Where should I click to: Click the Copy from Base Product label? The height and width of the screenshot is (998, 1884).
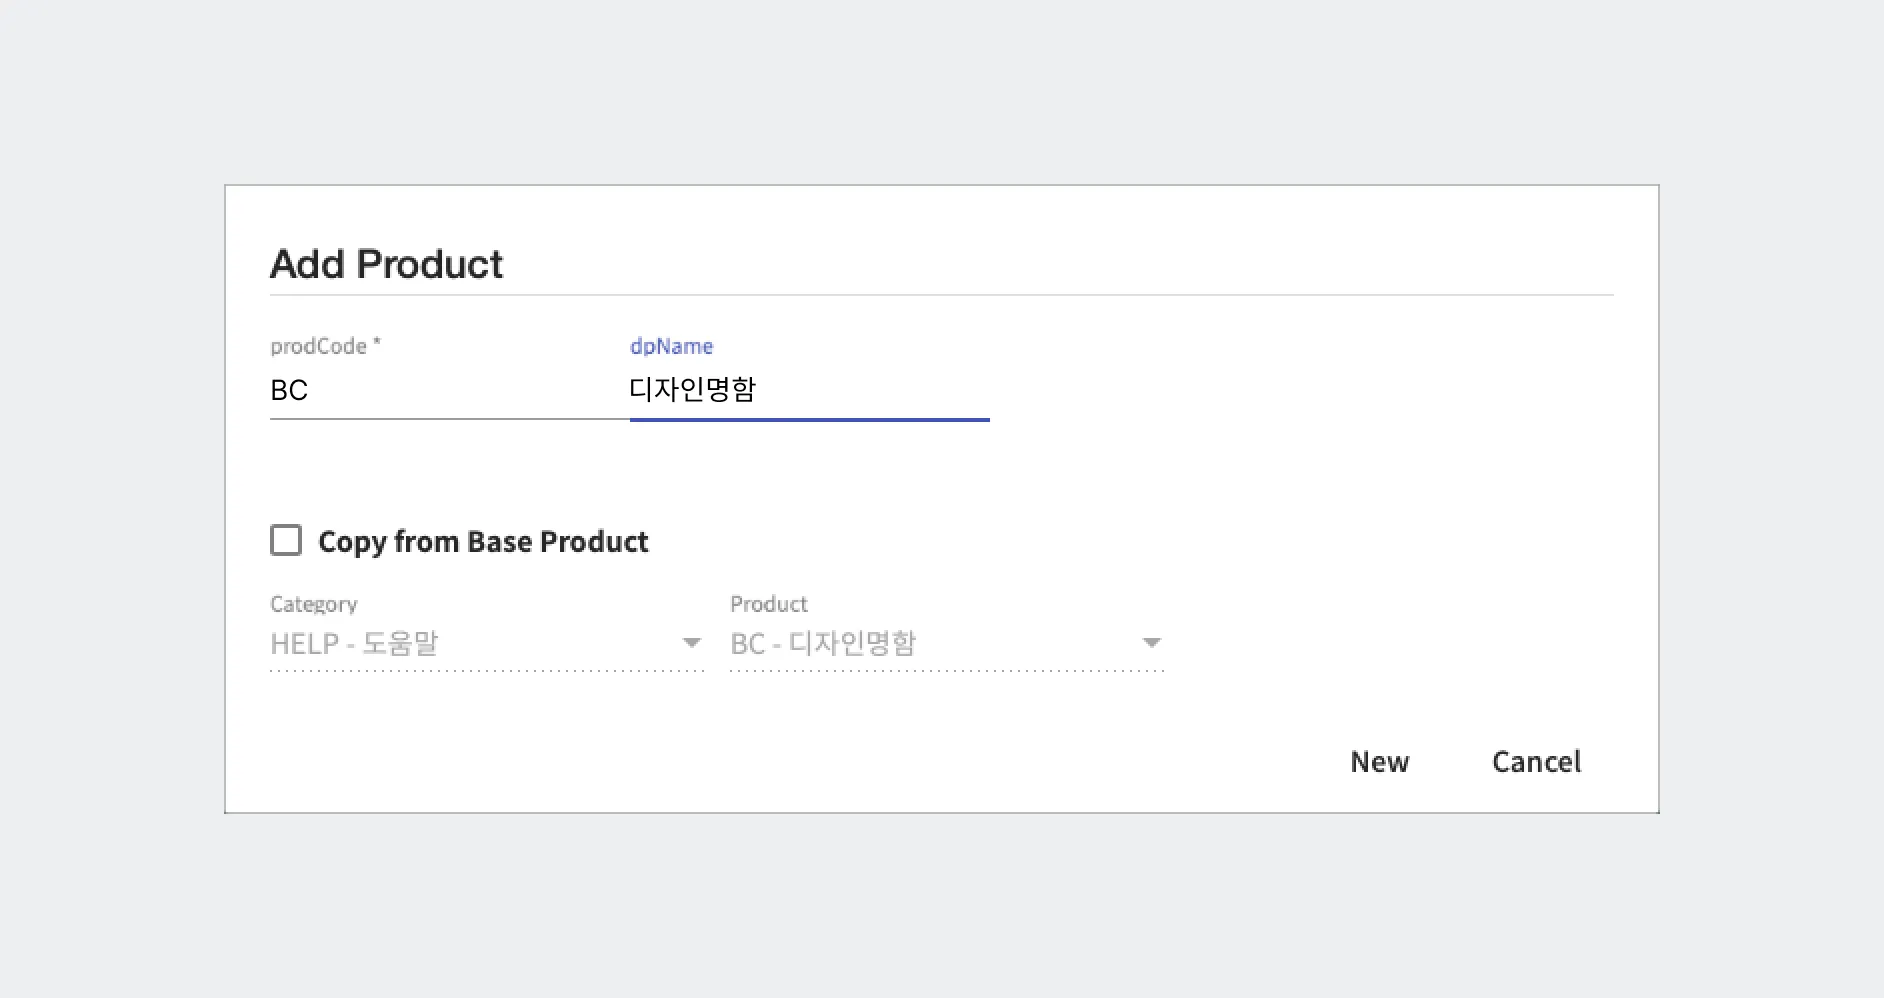coord(483,542)
